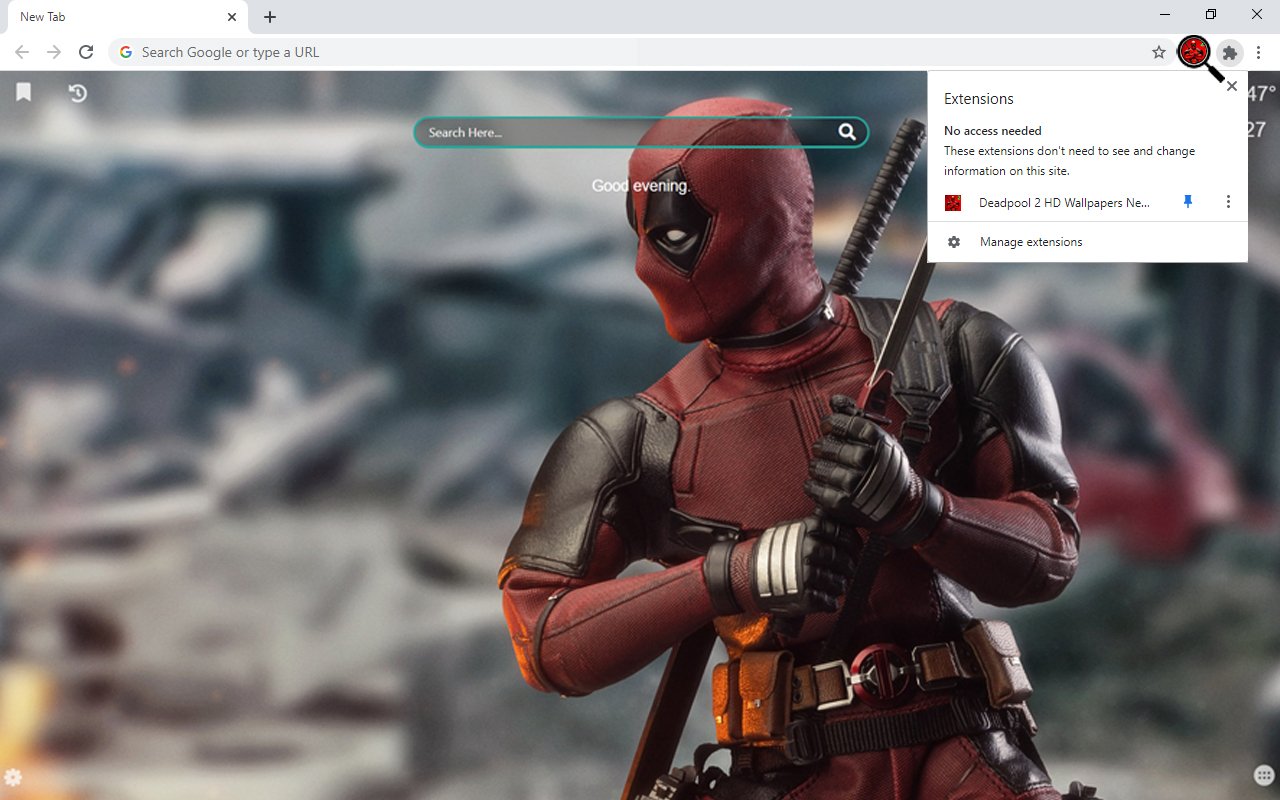The height and width of the screenshot is (800, 1280).
Task: Click the browser Forward arrow
Action: [x=54, y=52]
